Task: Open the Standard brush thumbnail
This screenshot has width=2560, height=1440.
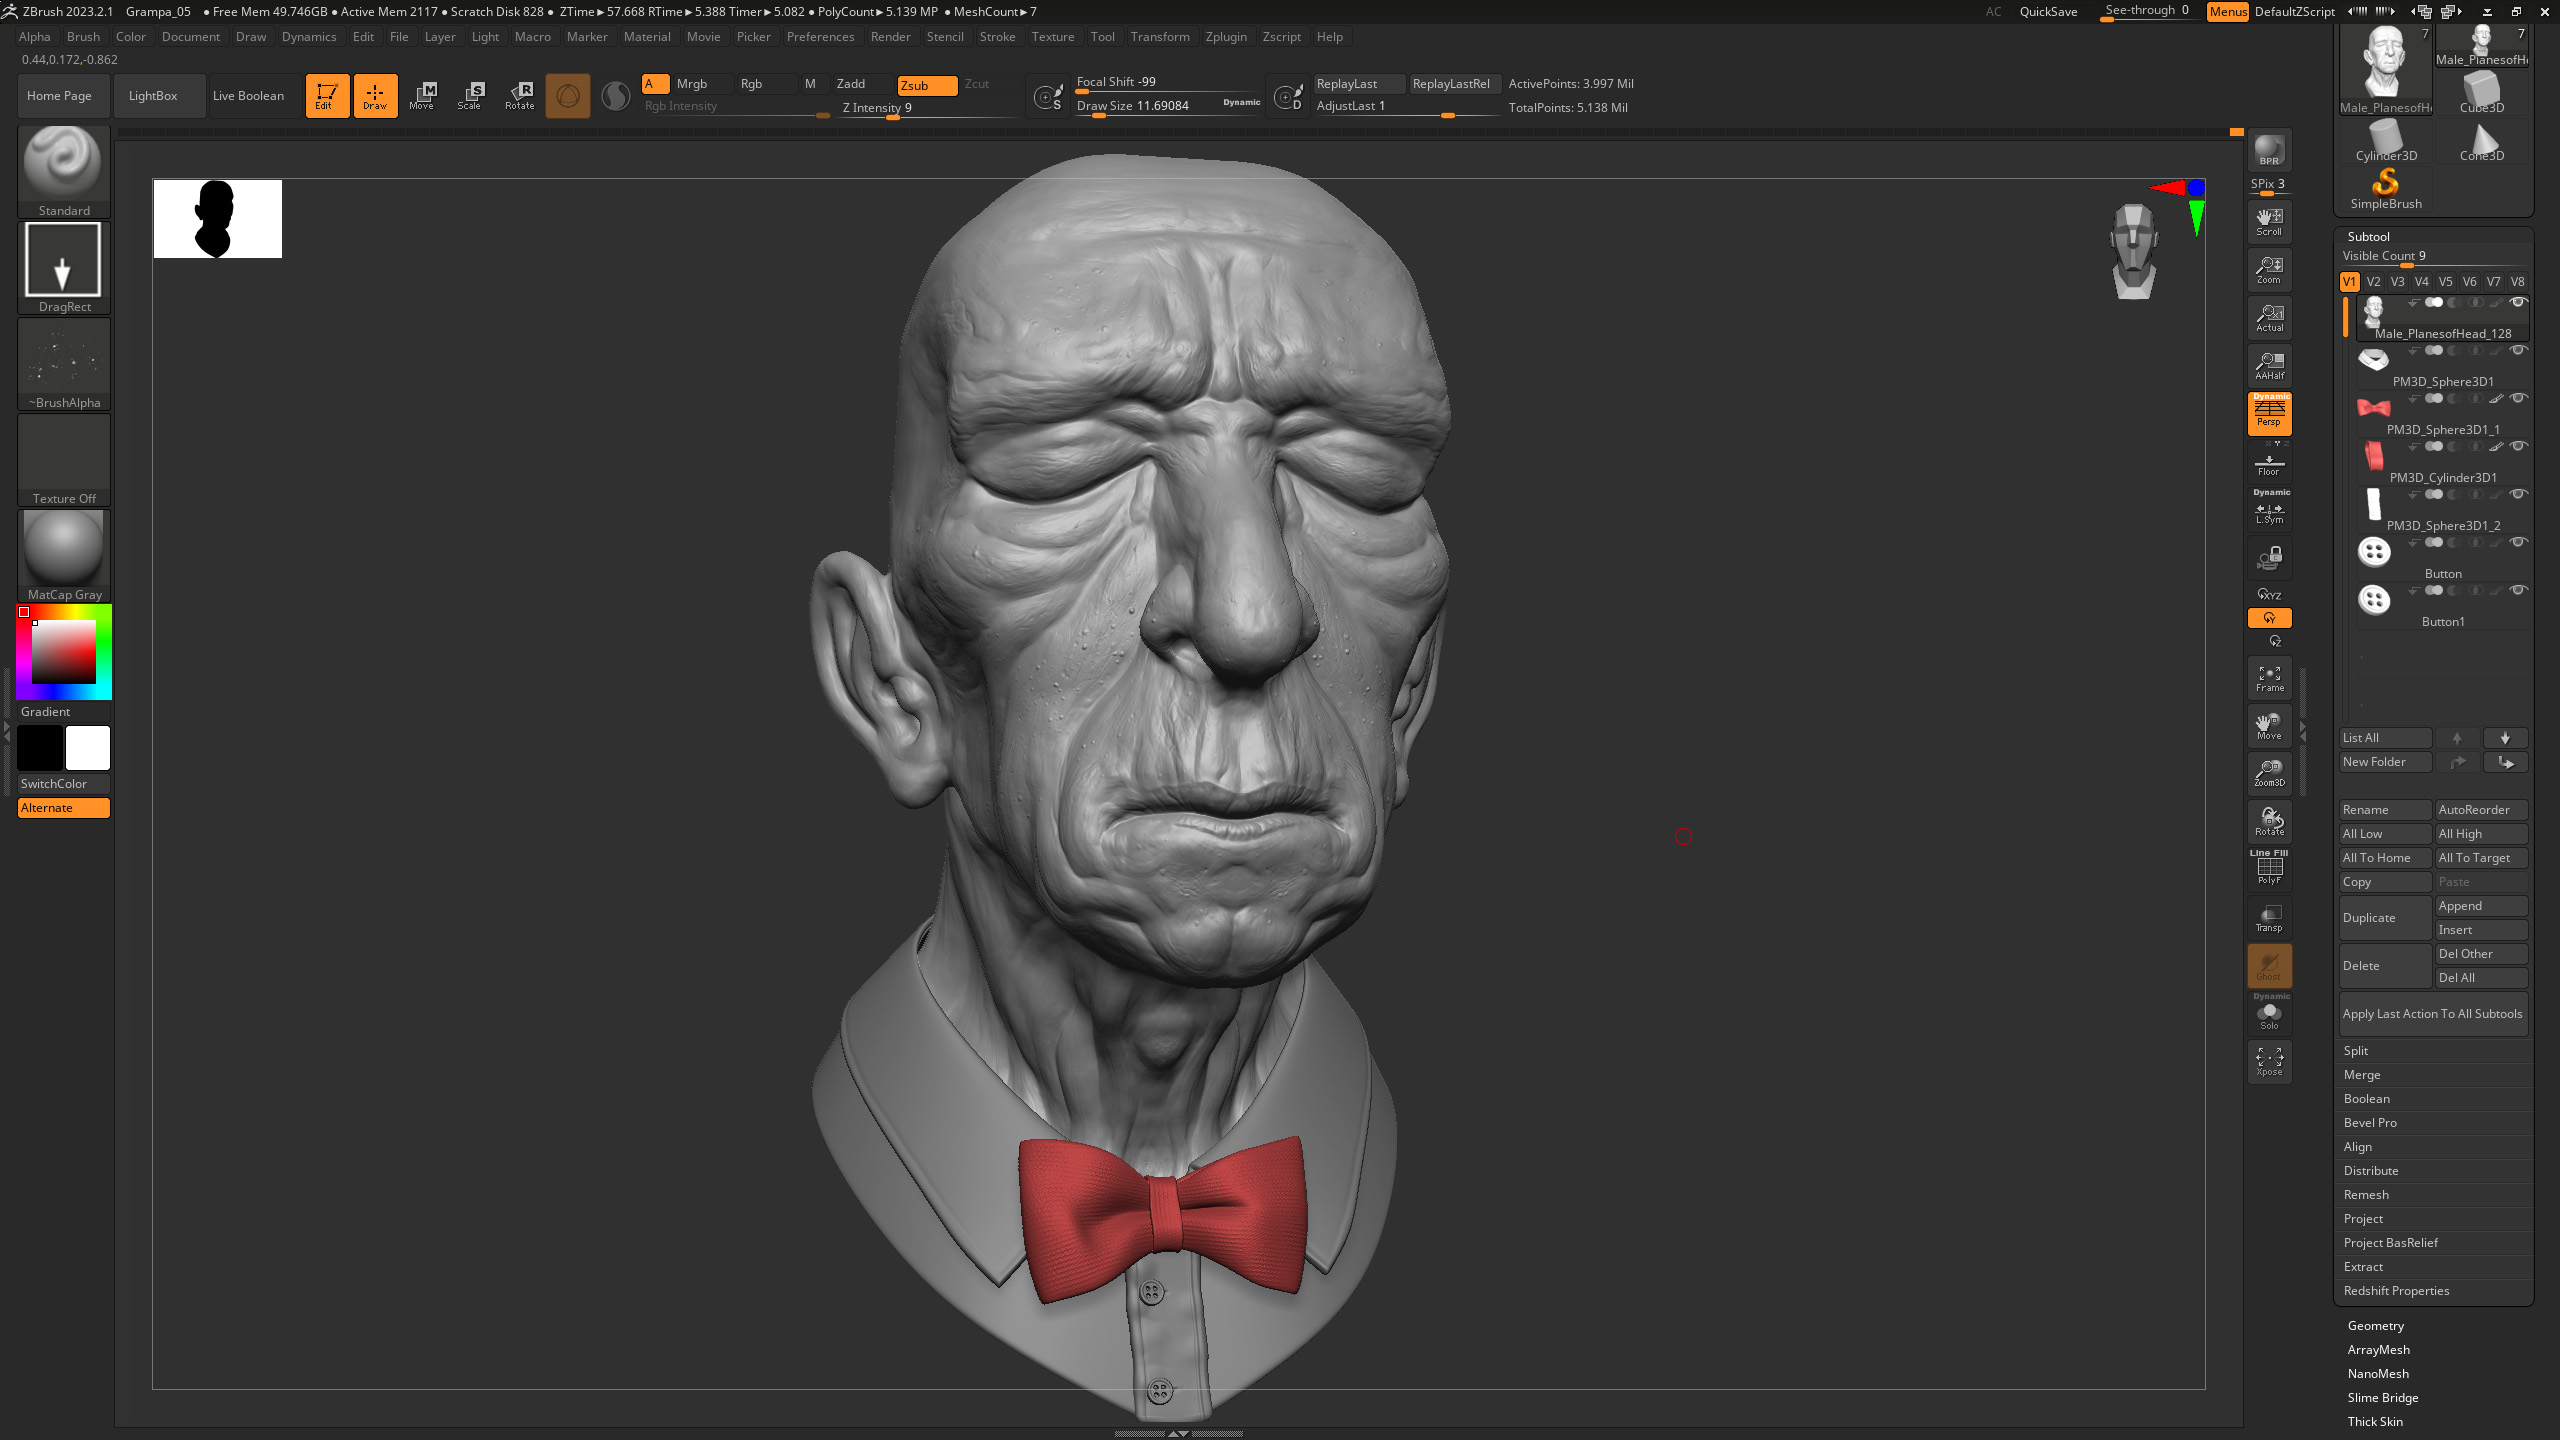Action: click(63, 164)
